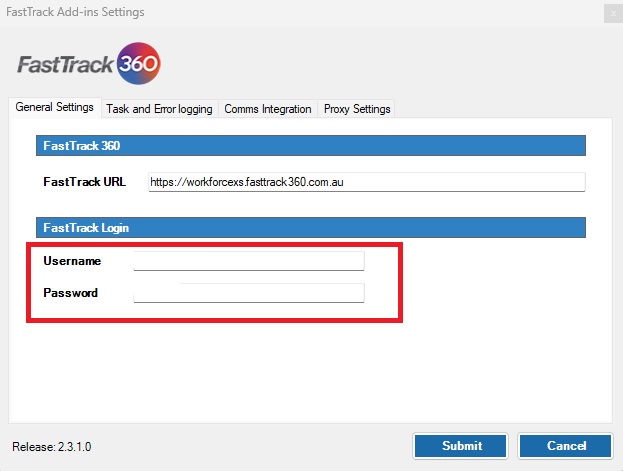Focus the Username text box
The width and height of the screenshot is (623, 471).
[249, 261]
